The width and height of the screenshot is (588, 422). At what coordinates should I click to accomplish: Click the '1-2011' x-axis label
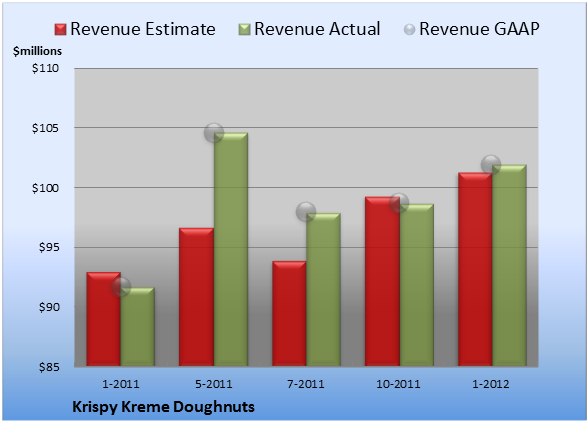point(121,384)
